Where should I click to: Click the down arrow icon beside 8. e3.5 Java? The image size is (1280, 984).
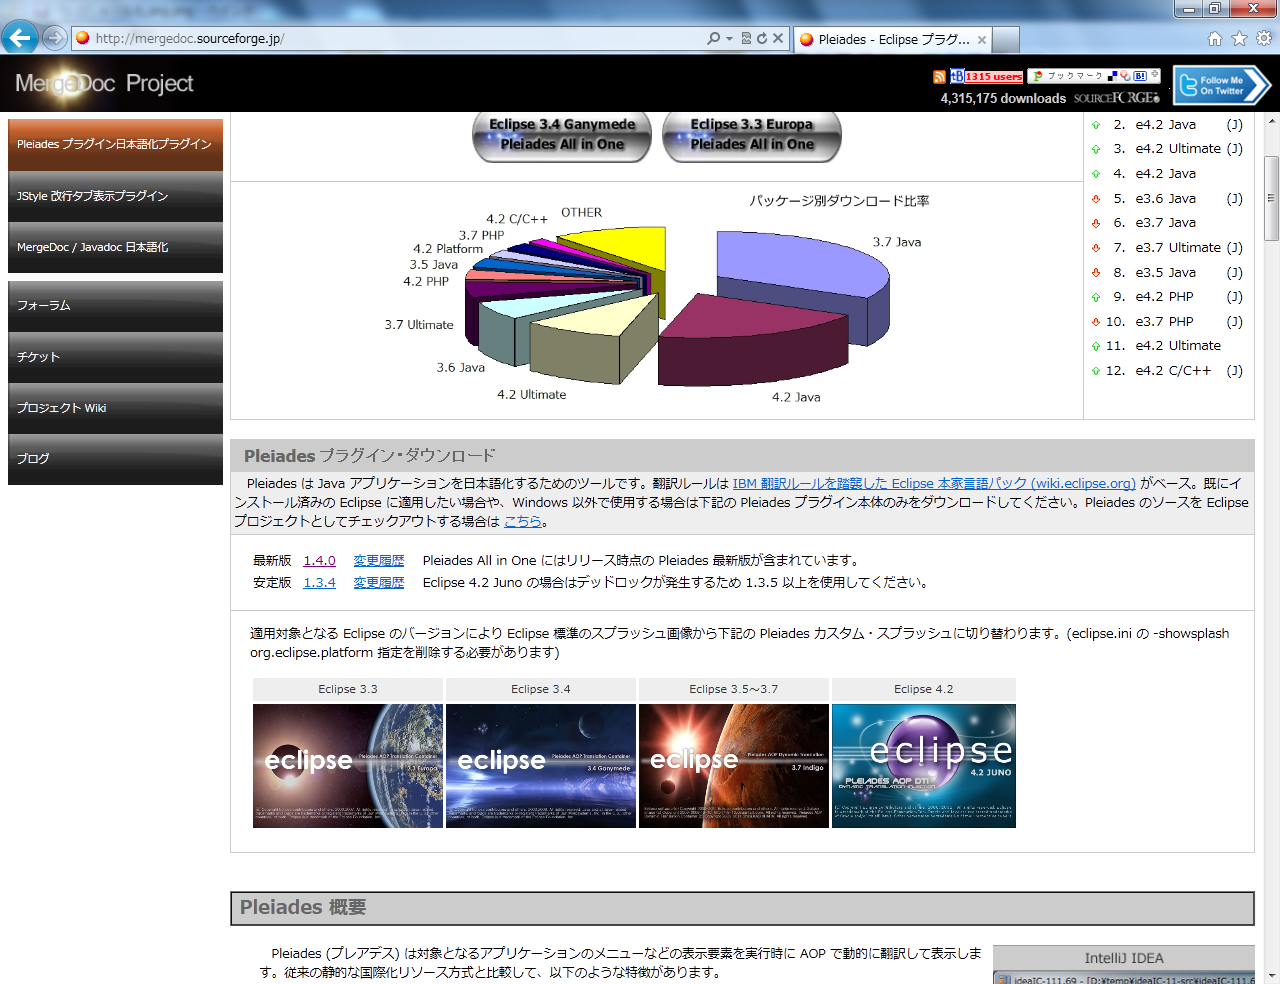1096,273
